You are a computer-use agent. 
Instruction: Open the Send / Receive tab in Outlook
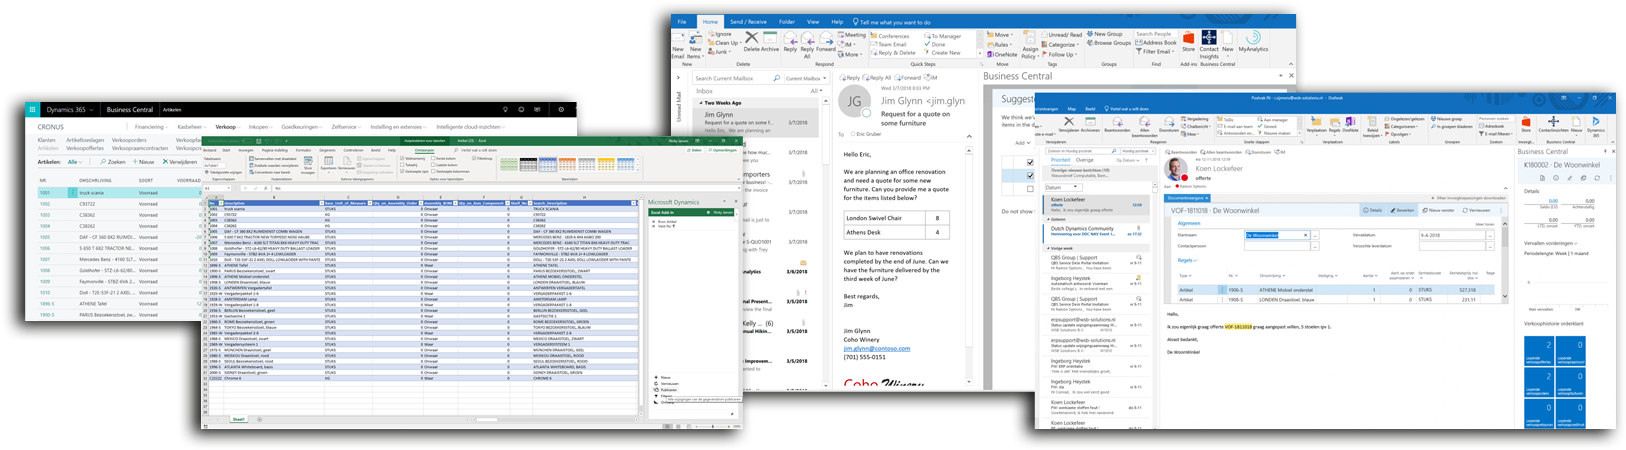click(748, 22)
